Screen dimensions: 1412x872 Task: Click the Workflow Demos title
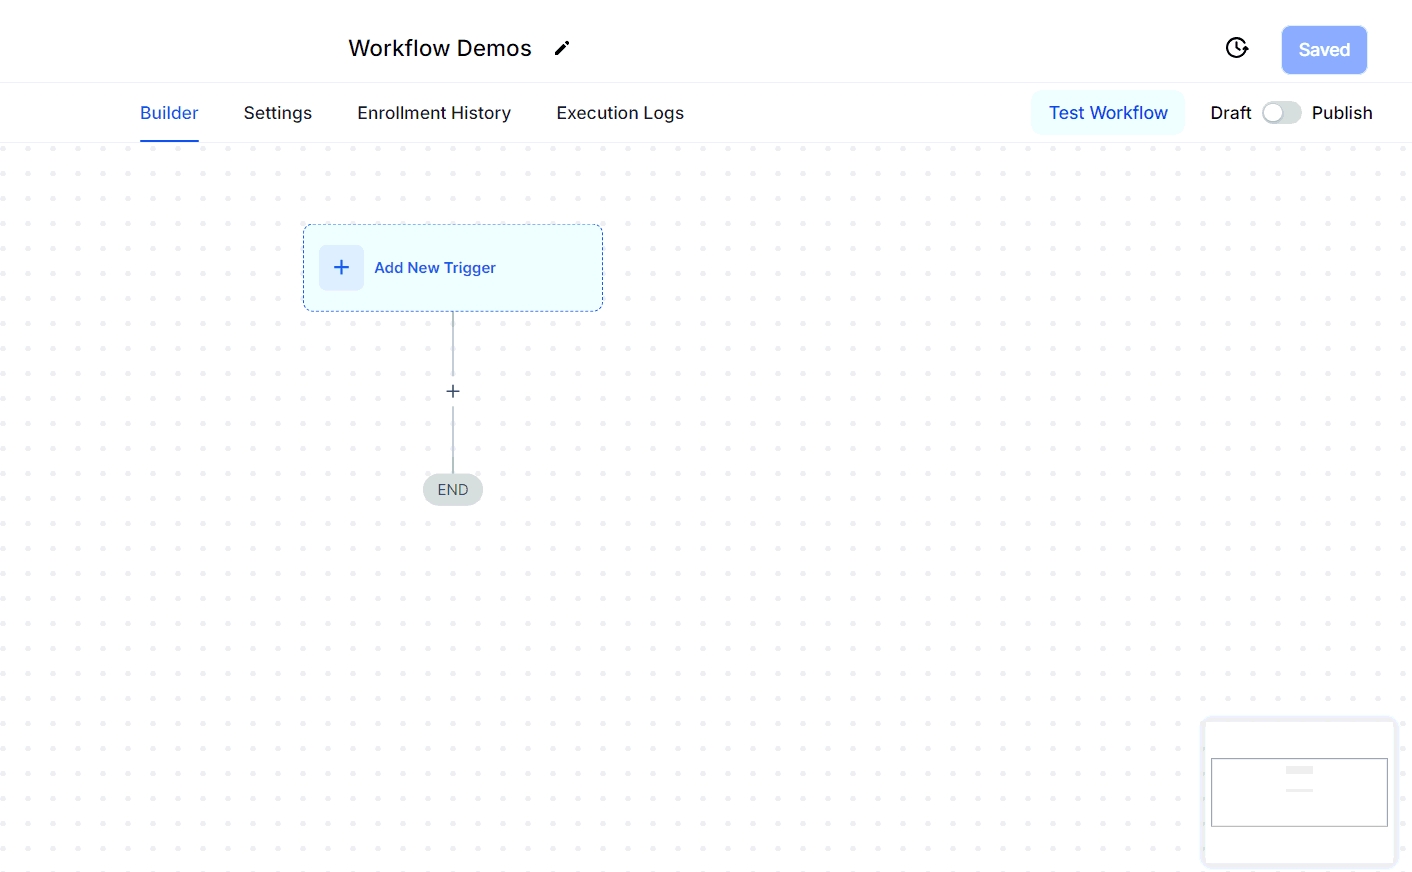click(x=440, y=48)
